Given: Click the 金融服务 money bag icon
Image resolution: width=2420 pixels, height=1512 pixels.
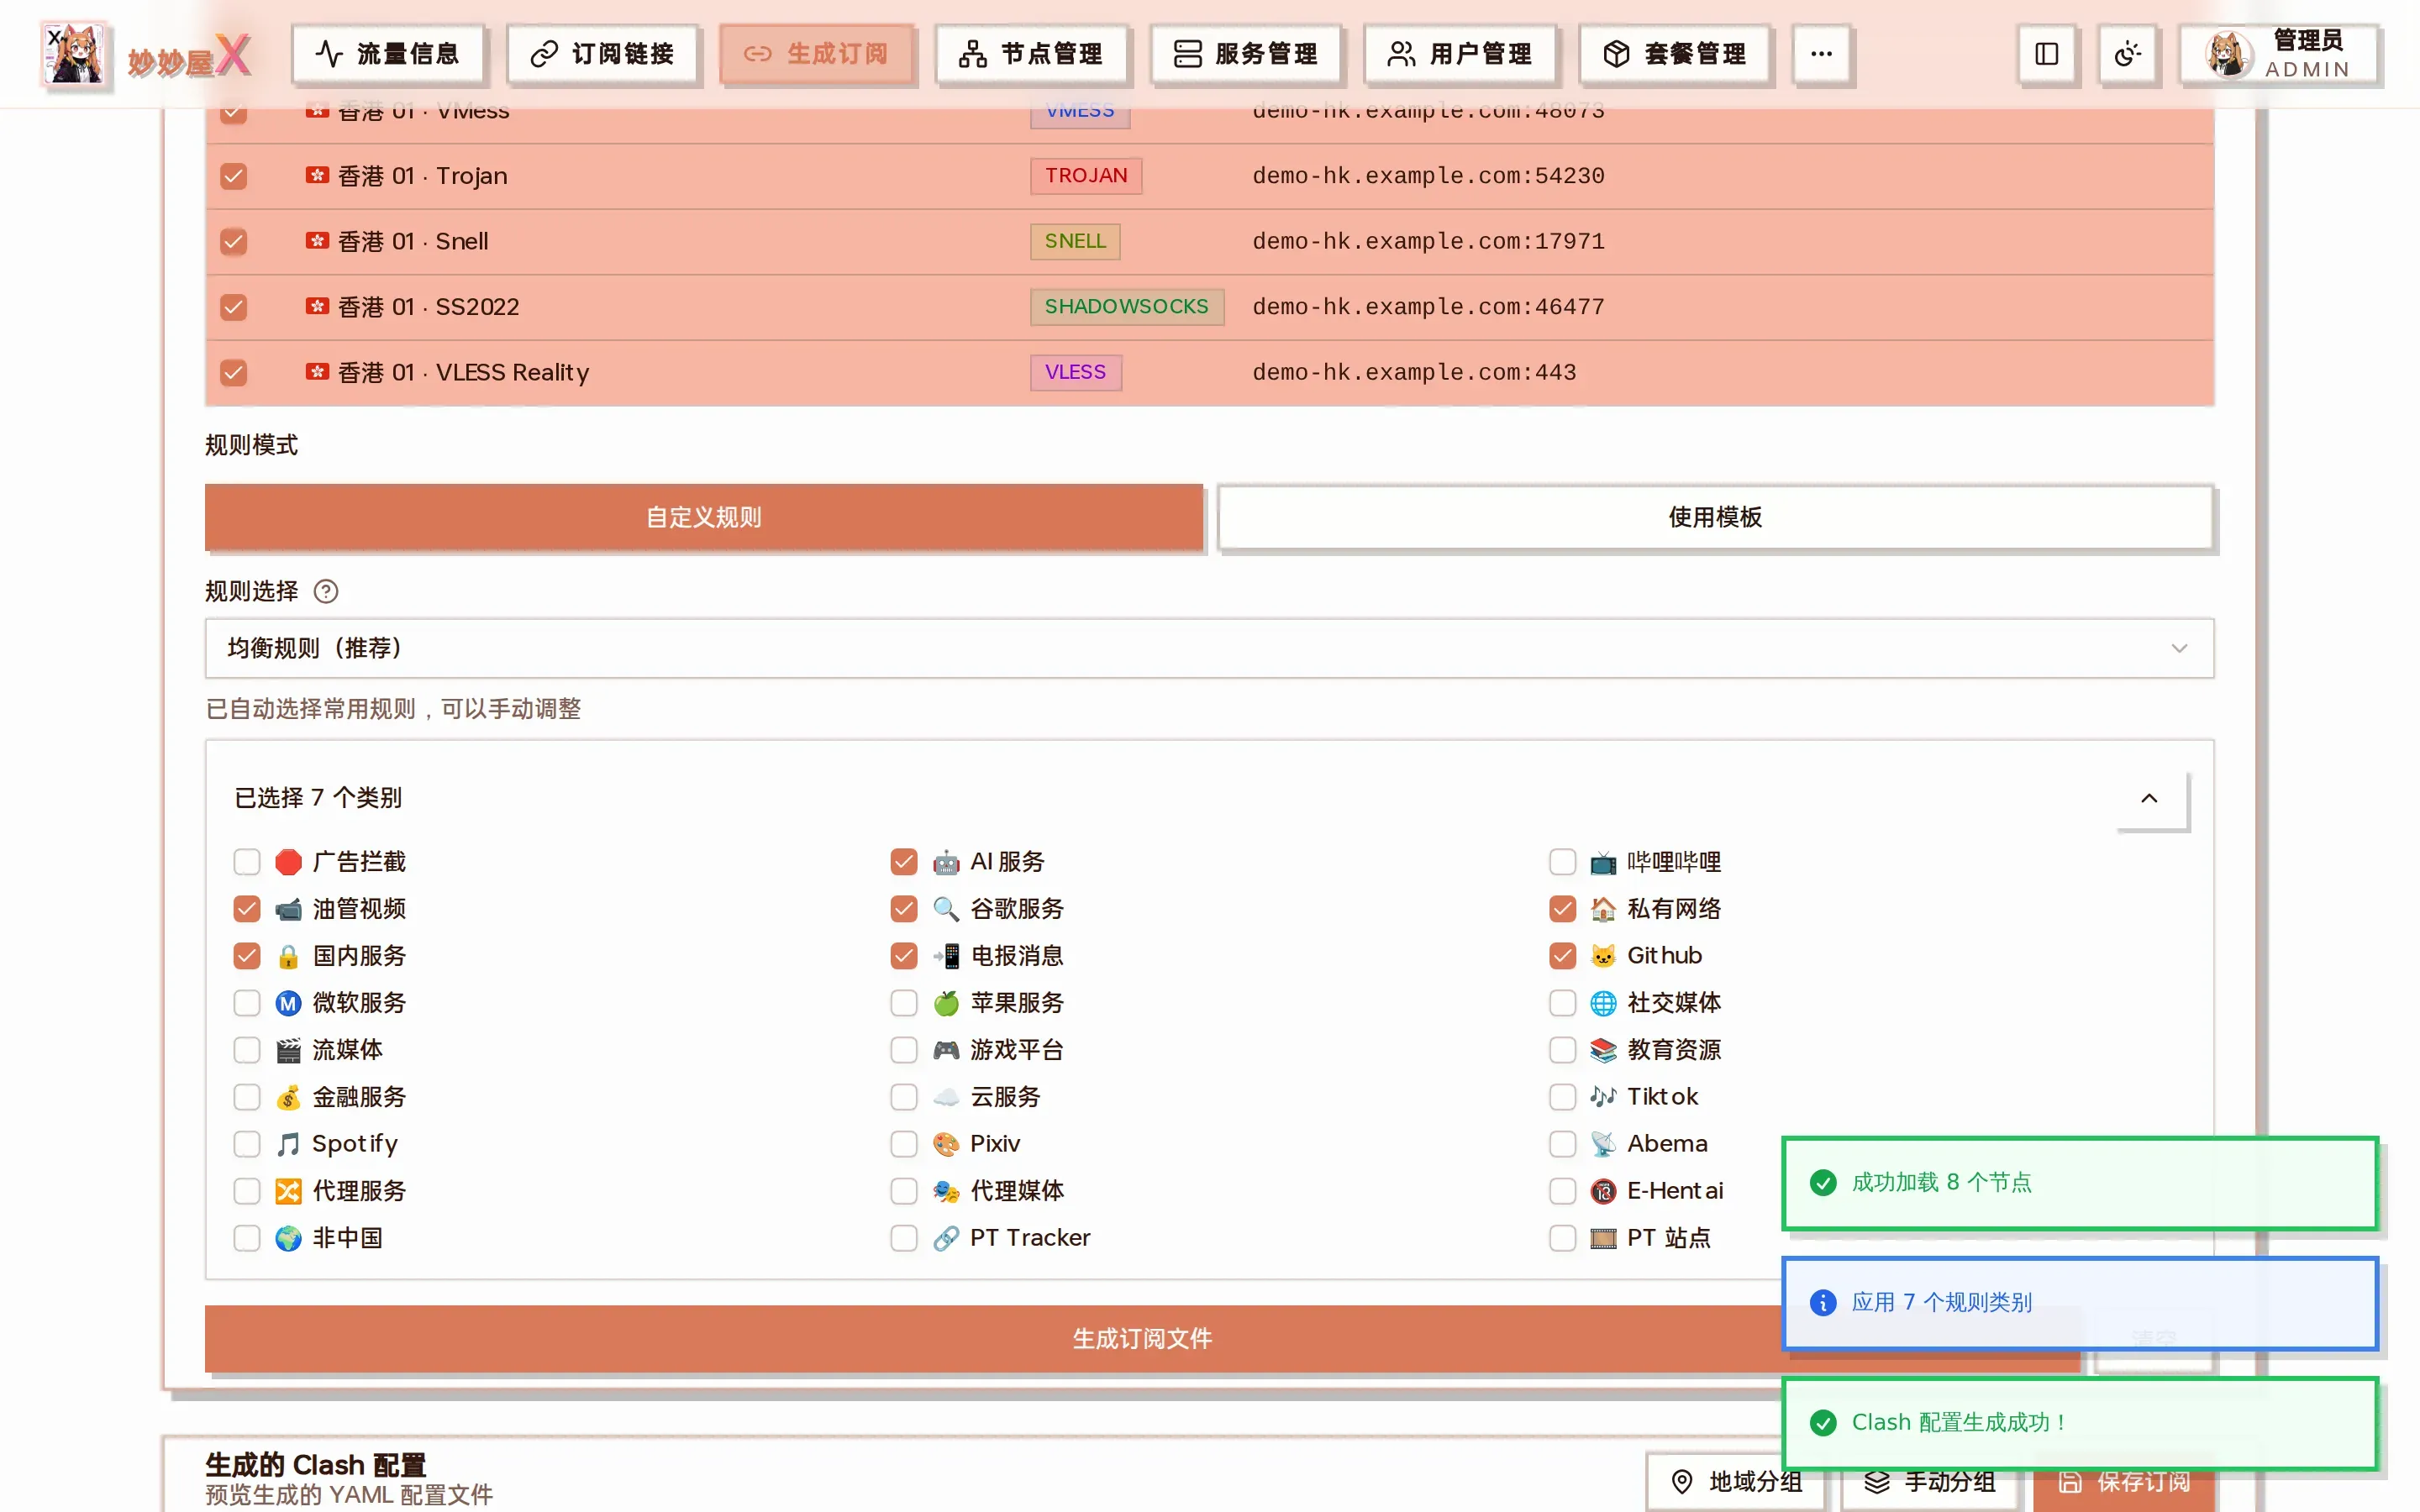Looking at the screenshot, I should tap(288, 1096).
